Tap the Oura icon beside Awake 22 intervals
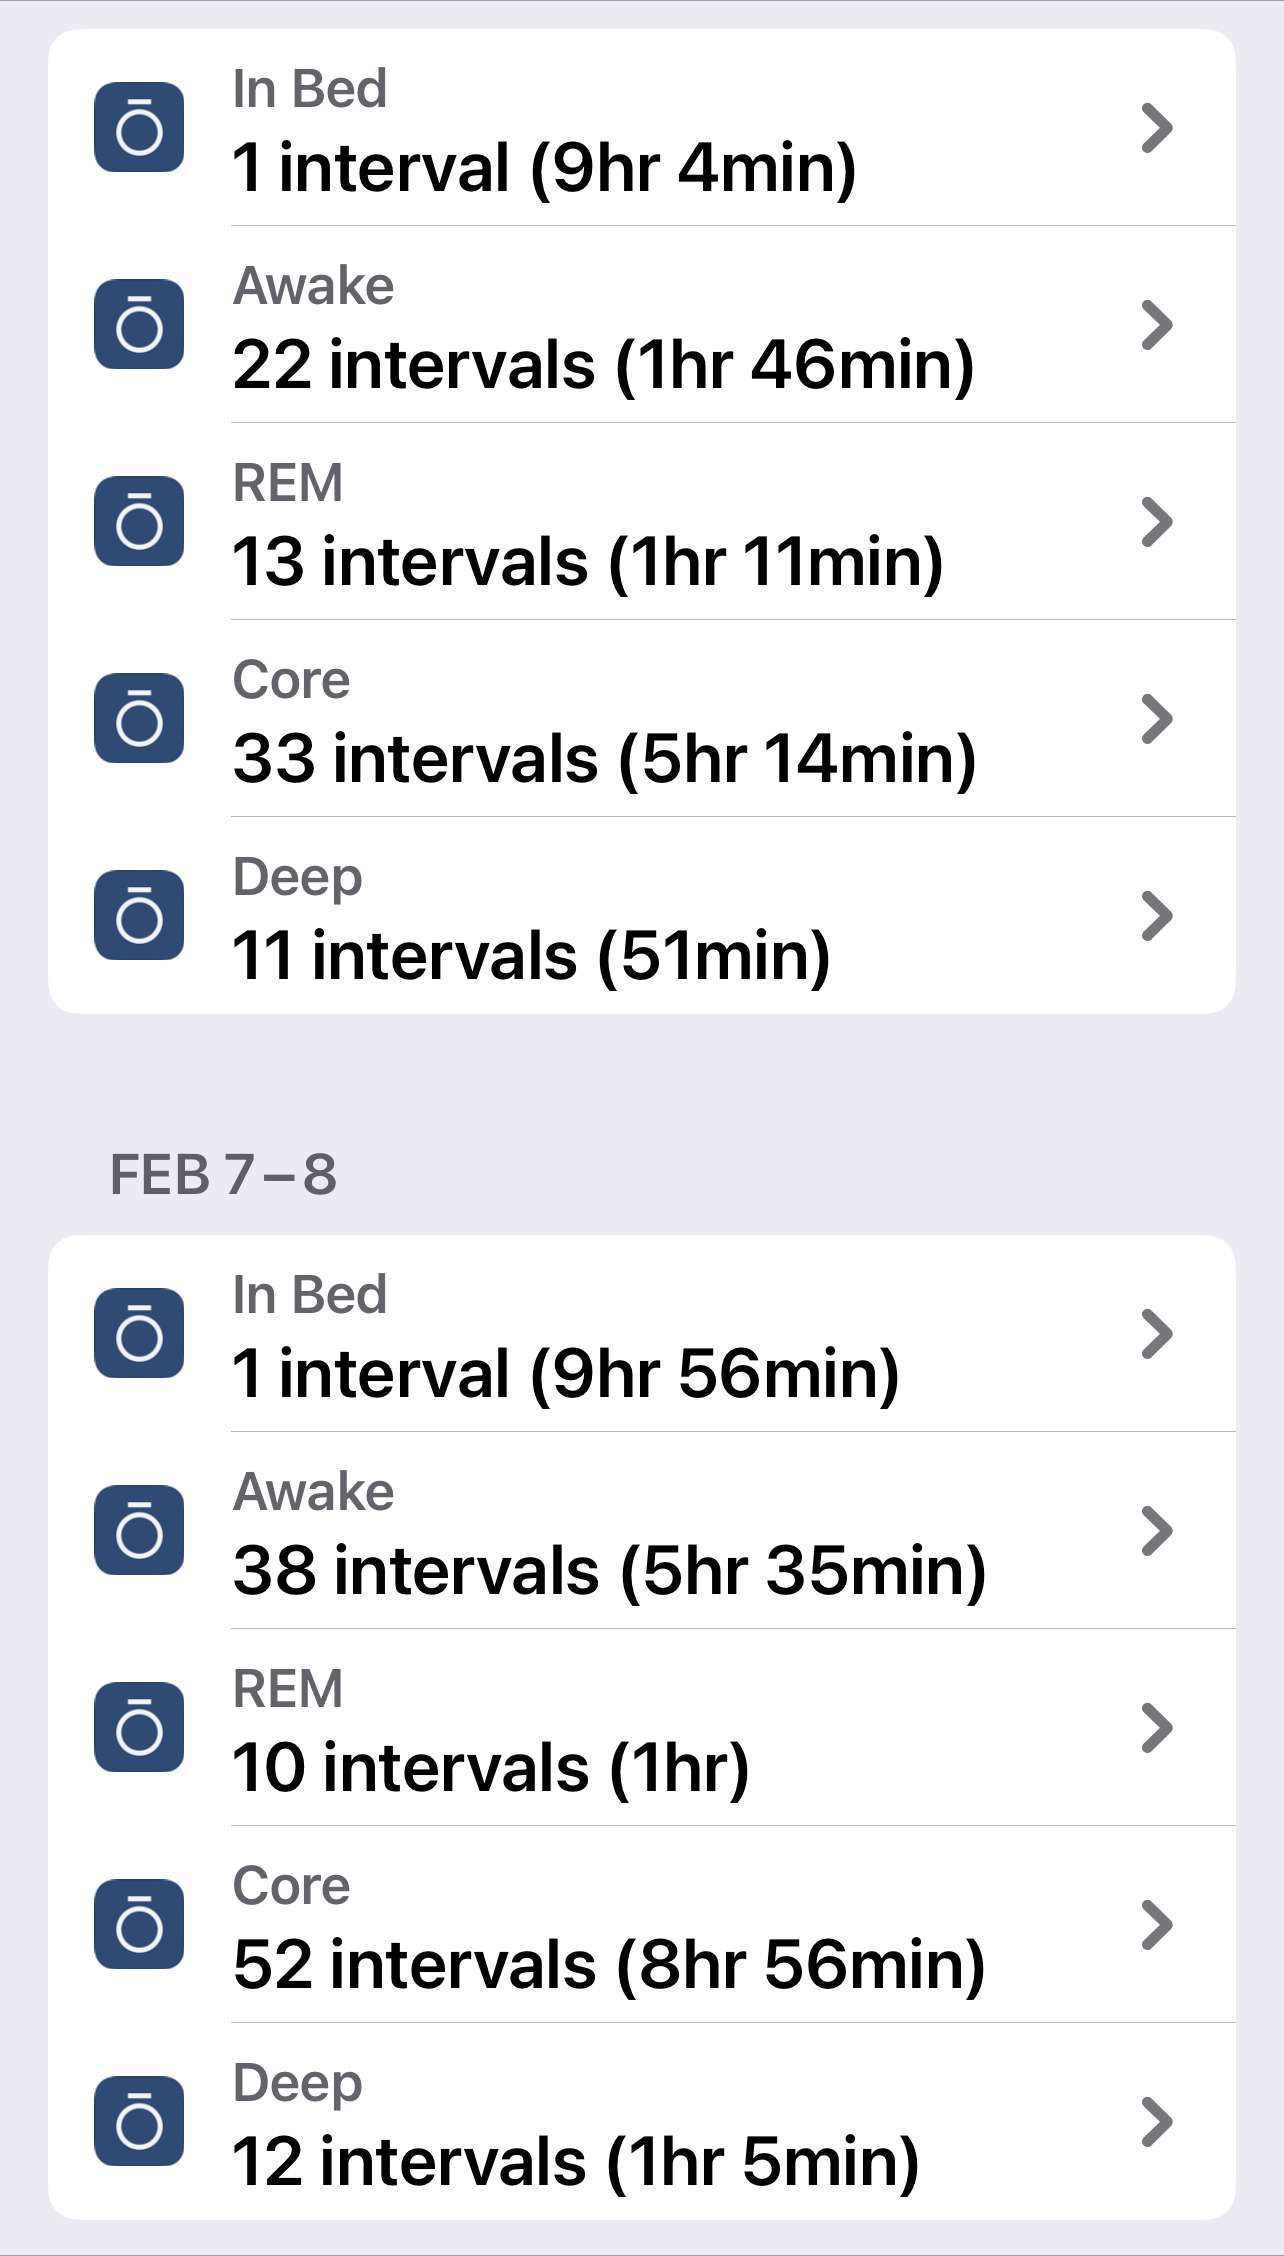Screen dimensions: 1284x2256 tap(139, 324)
